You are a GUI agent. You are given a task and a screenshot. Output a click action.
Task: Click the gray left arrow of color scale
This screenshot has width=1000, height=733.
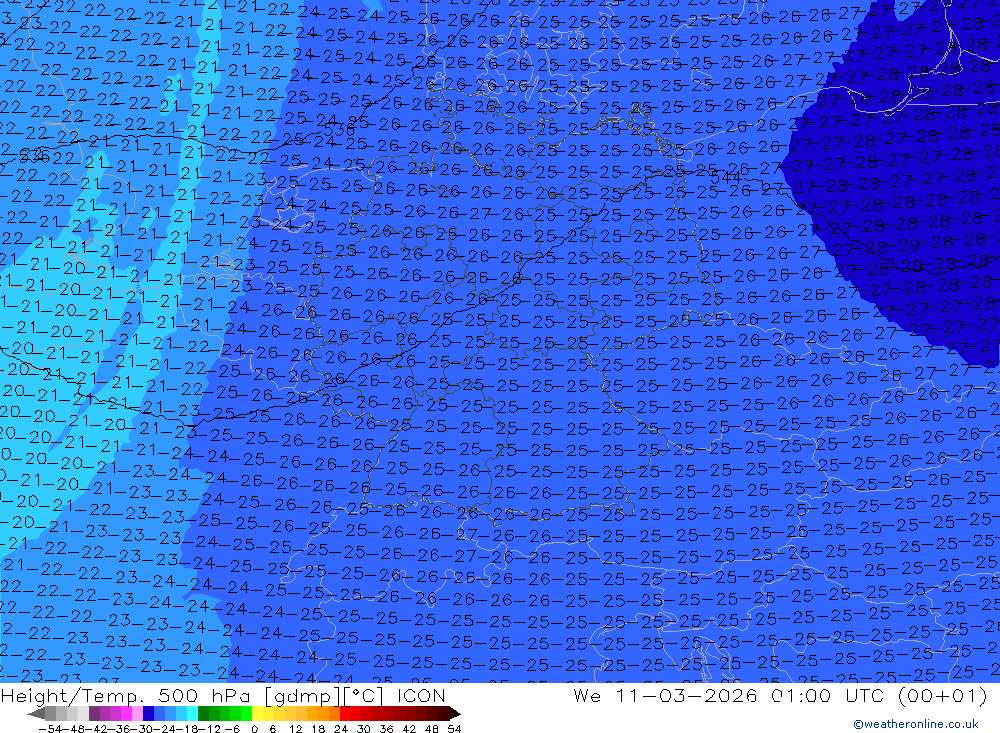(36, 714)
